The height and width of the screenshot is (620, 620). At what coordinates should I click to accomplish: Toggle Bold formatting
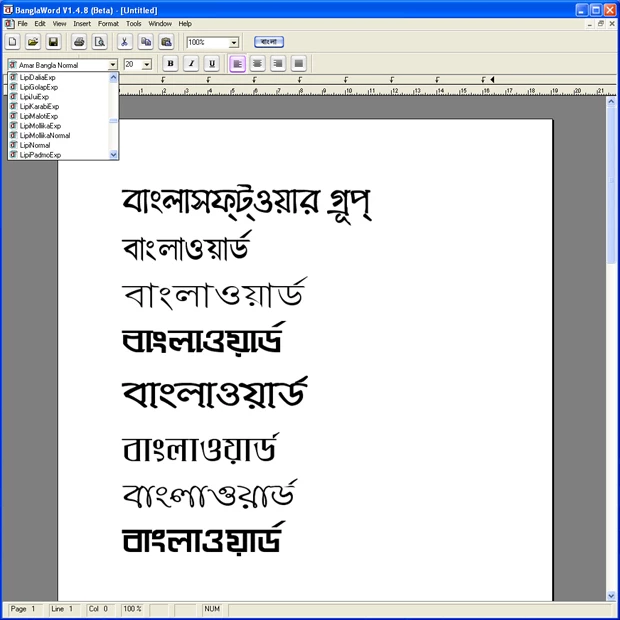pyautogui.click(x=170, y=64)
